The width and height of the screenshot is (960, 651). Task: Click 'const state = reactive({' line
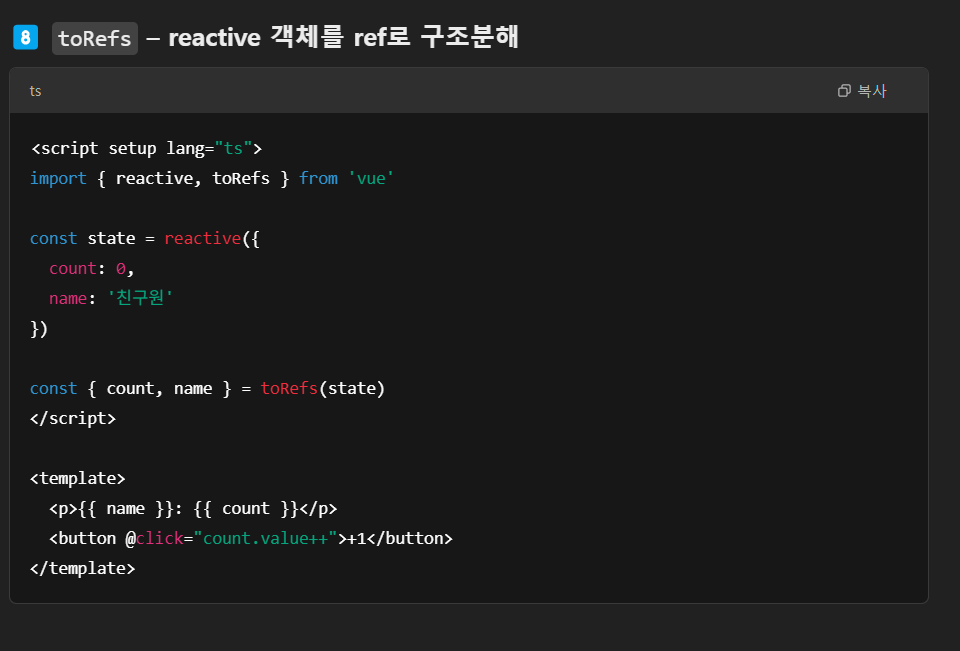[145, 238]
